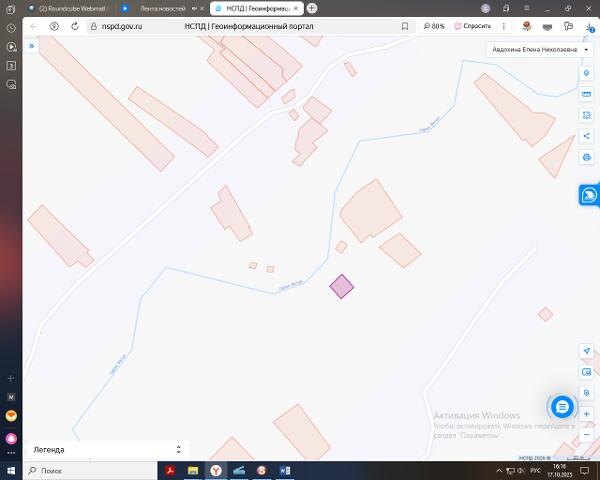Image resolution: width=600 pixels, height=480 pixels.
Task: Click the Yandex home icon beside reload
Action: [54, 26]
